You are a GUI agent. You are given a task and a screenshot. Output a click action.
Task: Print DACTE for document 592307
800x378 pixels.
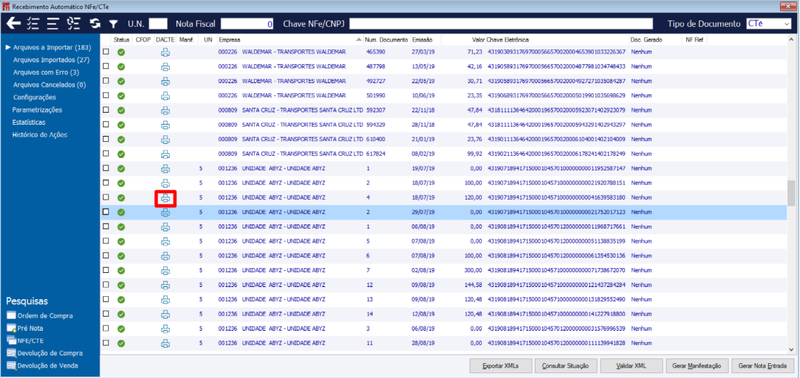click(x=165, y=110)
